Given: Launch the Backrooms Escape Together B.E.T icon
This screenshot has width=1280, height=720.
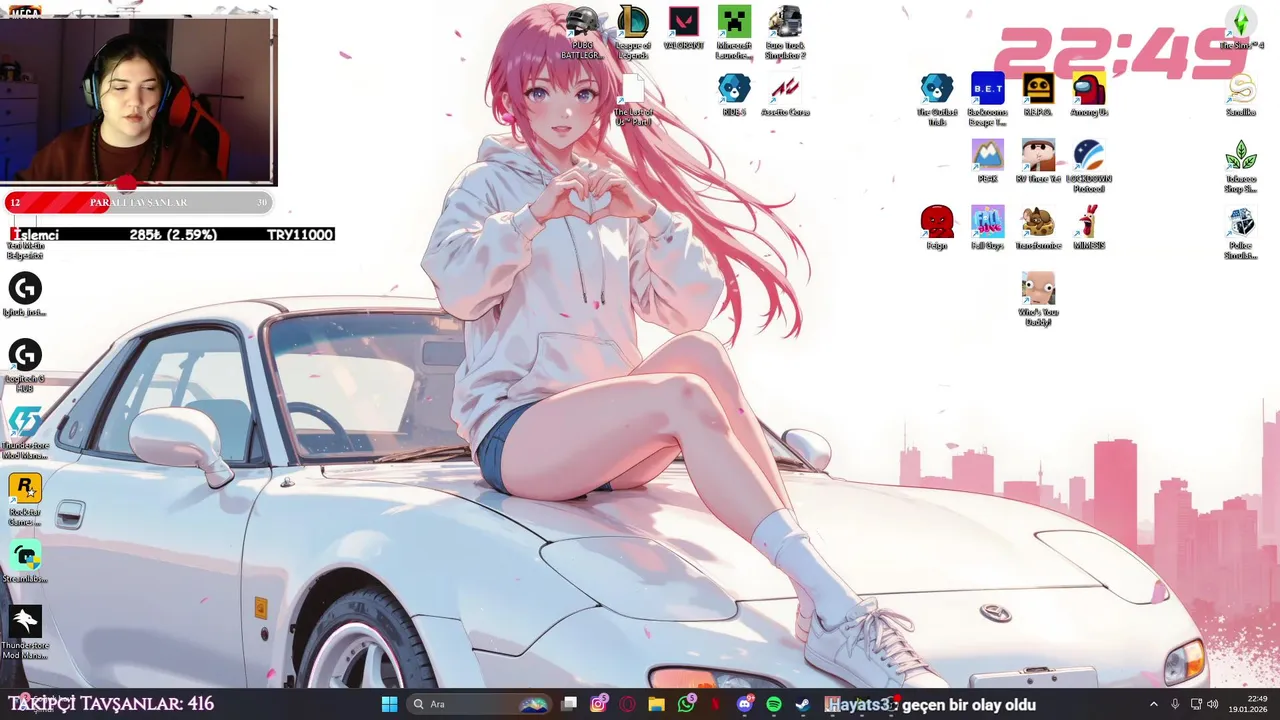Looking at the screenshot, I should pyautogui.click(x=988, y=99).
